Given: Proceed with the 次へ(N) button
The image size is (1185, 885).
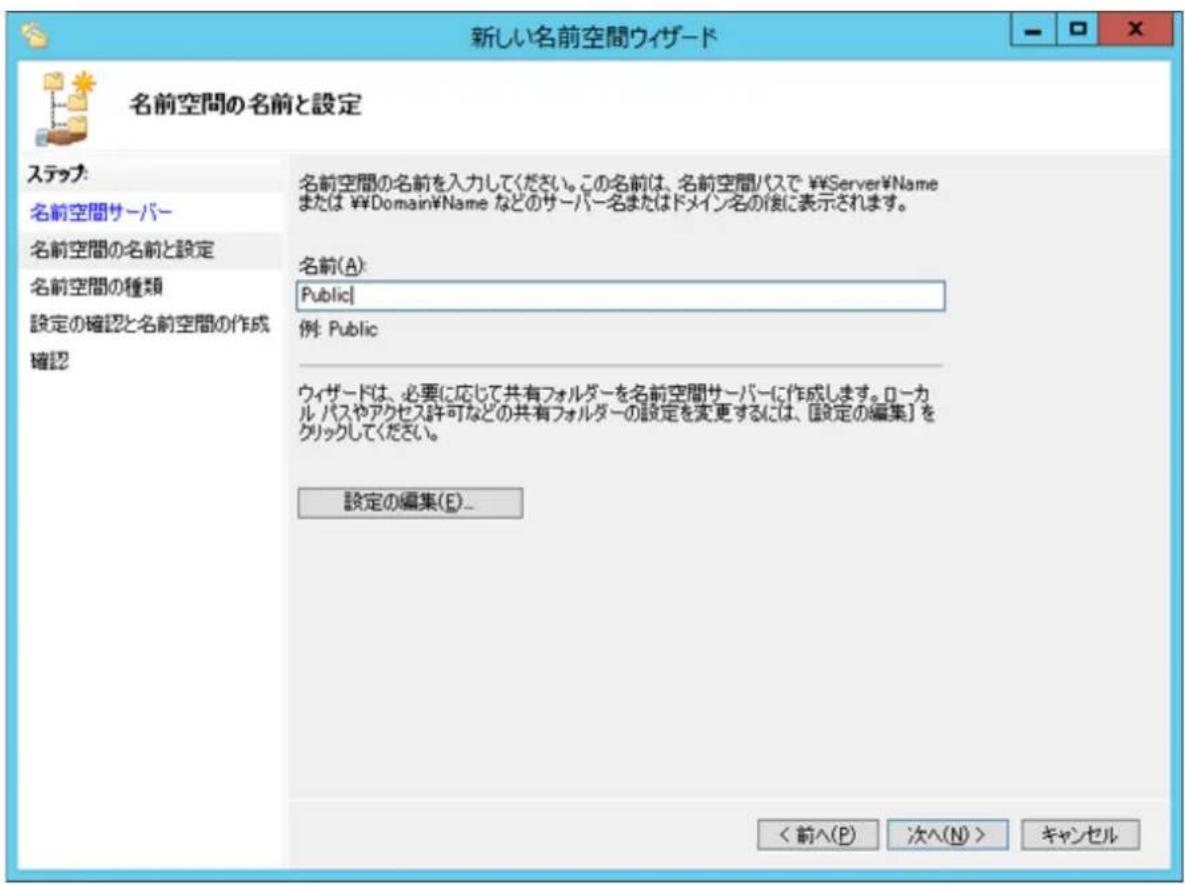Looking at the screenshot, I should pos(947,835).
